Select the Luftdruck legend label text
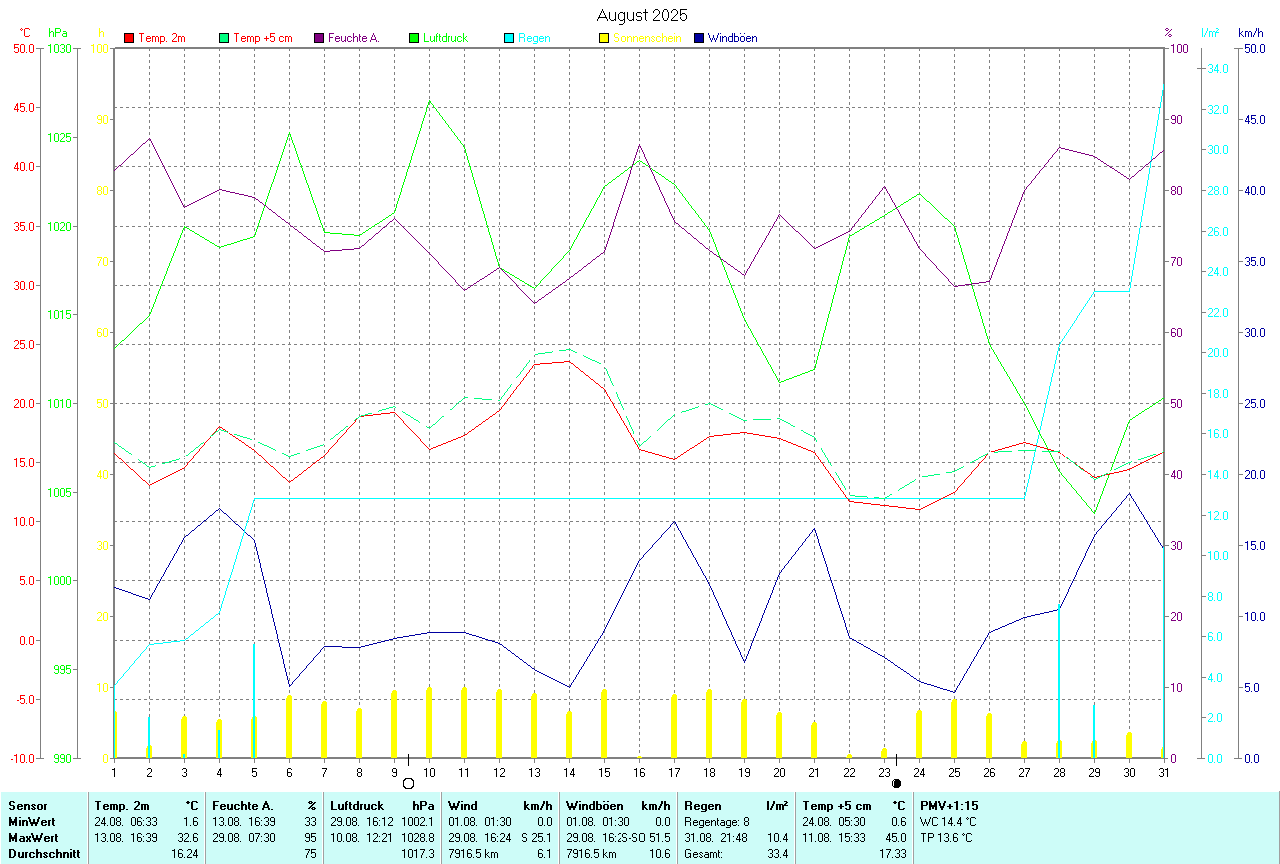Image resolution: width=1280 pixels, height=864 pixels. point(445,38)
